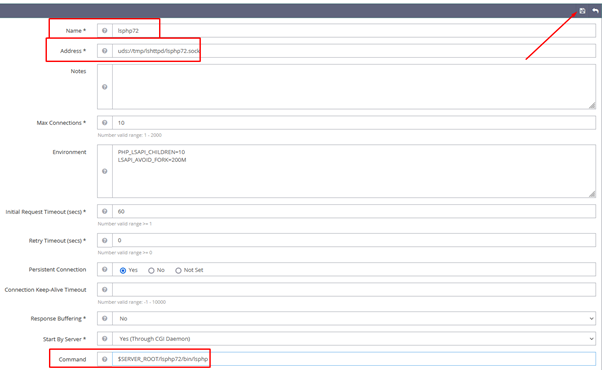Open help icon for Command field

(104, 359)
